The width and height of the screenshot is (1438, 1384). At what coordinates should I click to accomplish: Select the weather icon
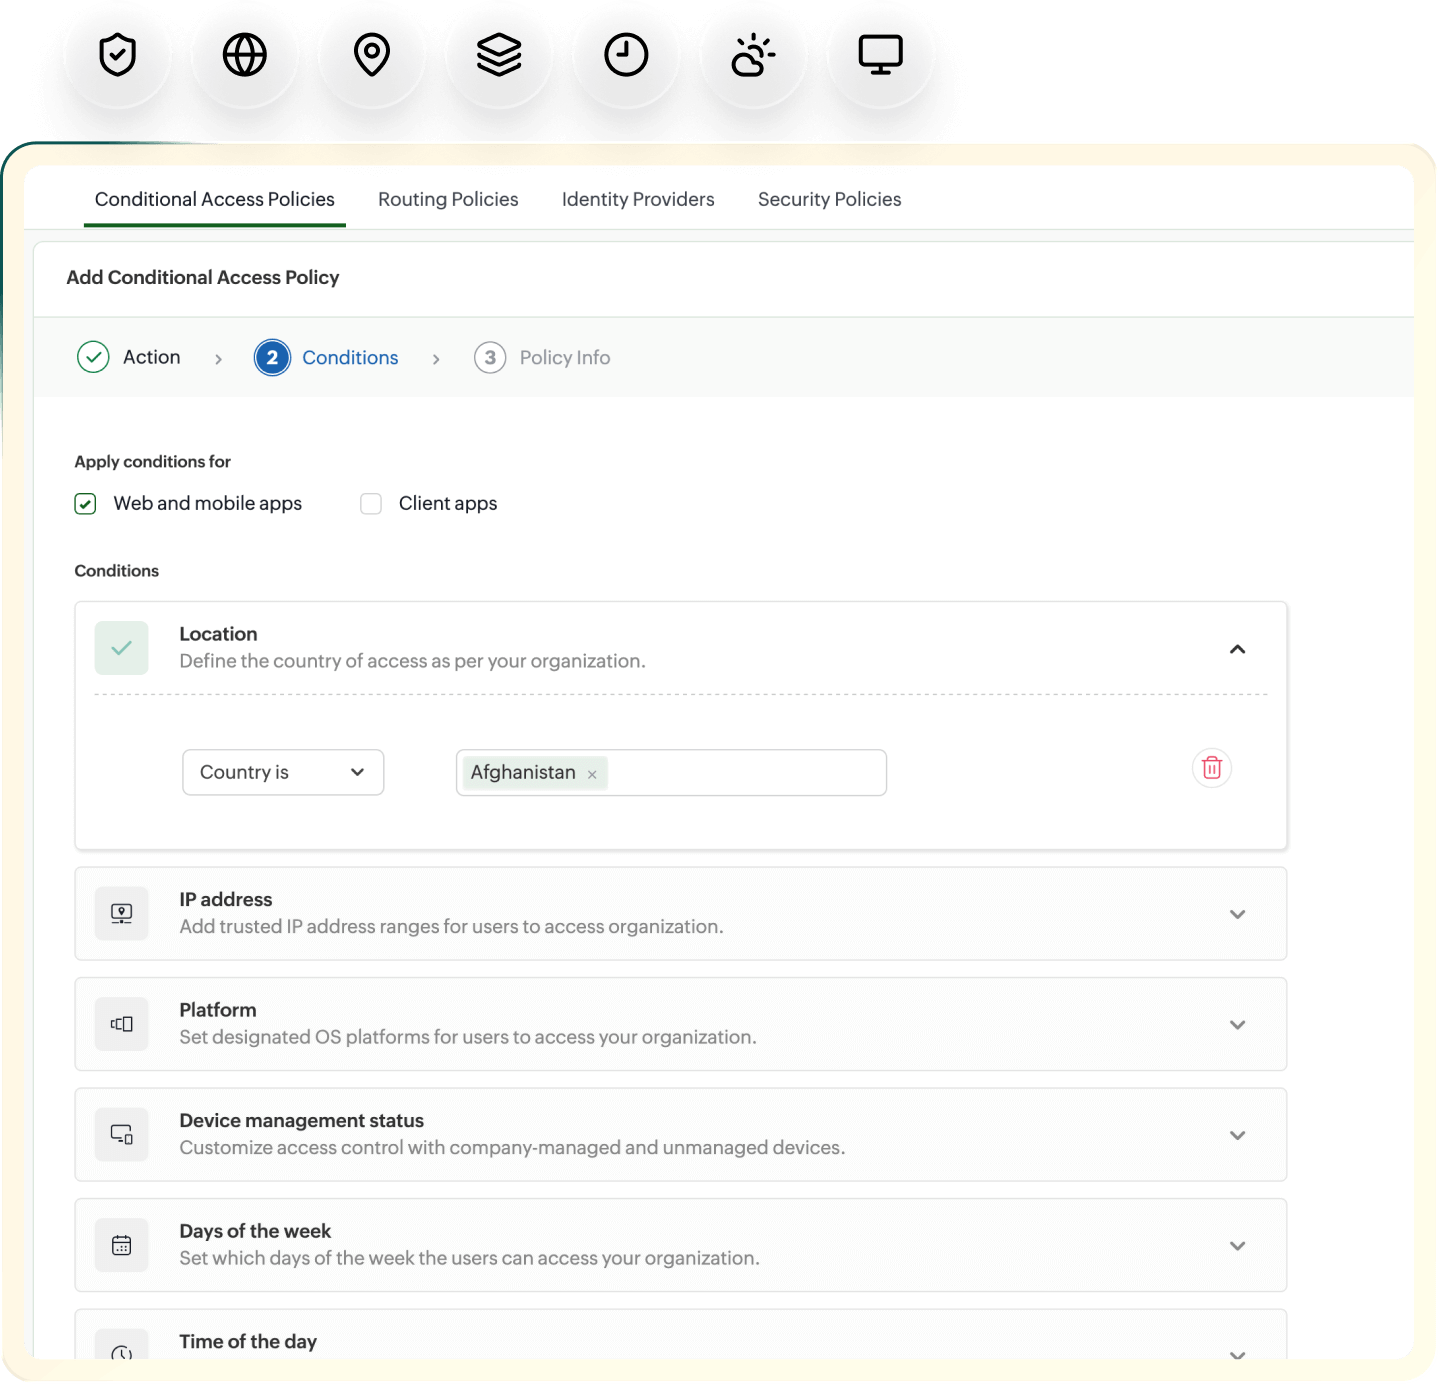[x=753, y=55]
